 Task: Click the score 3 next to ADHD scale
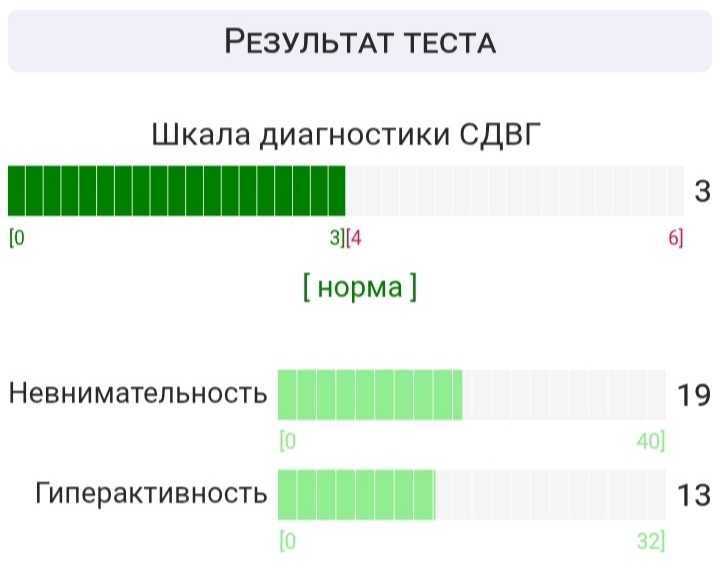tap(702, 191)
